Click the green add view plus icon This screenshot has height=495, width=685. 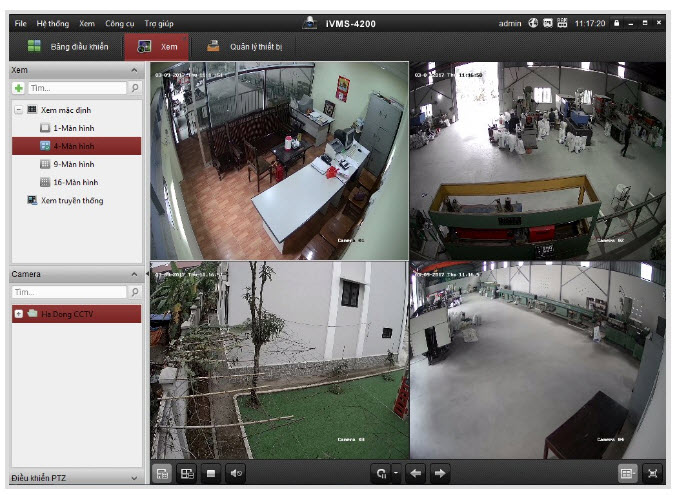click(19, 89)
